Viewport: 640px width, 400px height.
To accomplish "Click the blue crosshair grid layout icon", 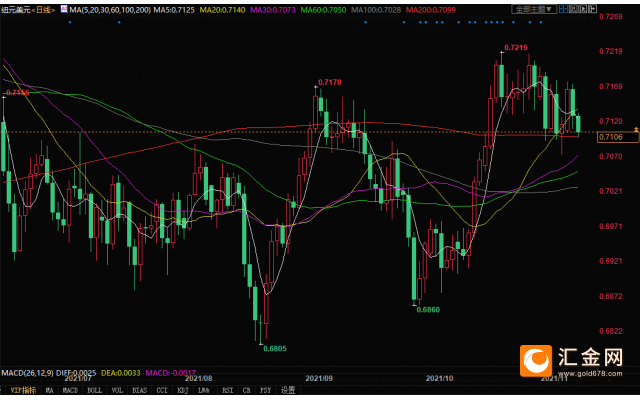I will tap(563, 9).
